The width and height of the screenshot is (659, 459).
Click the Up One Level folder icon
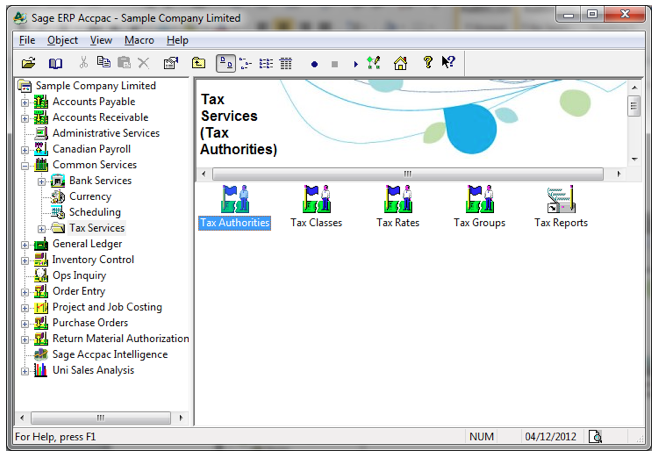[198, 63]
